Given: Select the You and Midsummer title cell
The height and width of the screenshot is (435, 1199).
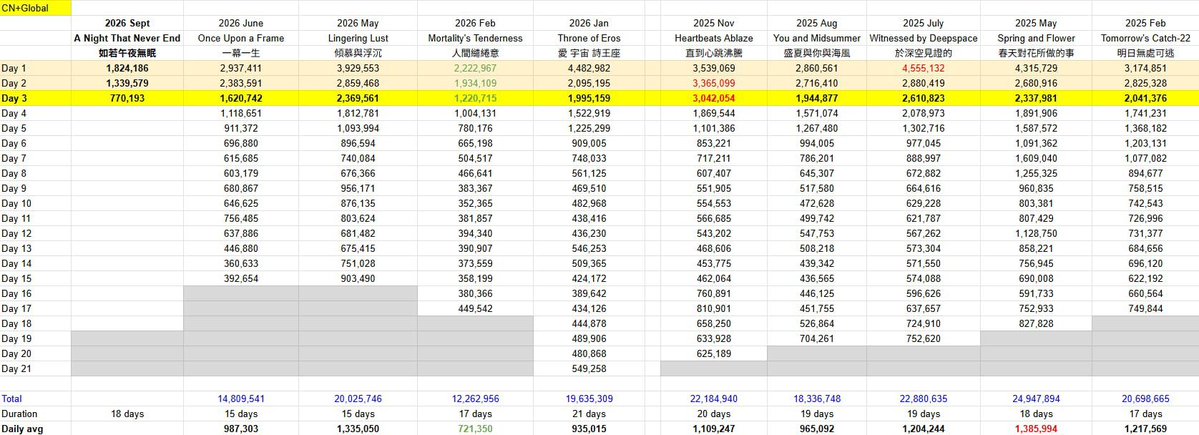Looking at the screenshot, I should pos(817,38).
